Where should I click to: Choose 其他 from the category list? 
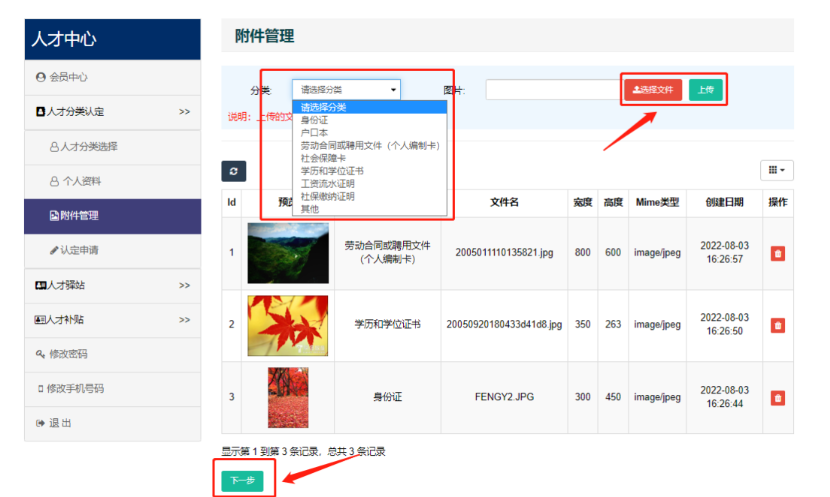coord(369,209)
